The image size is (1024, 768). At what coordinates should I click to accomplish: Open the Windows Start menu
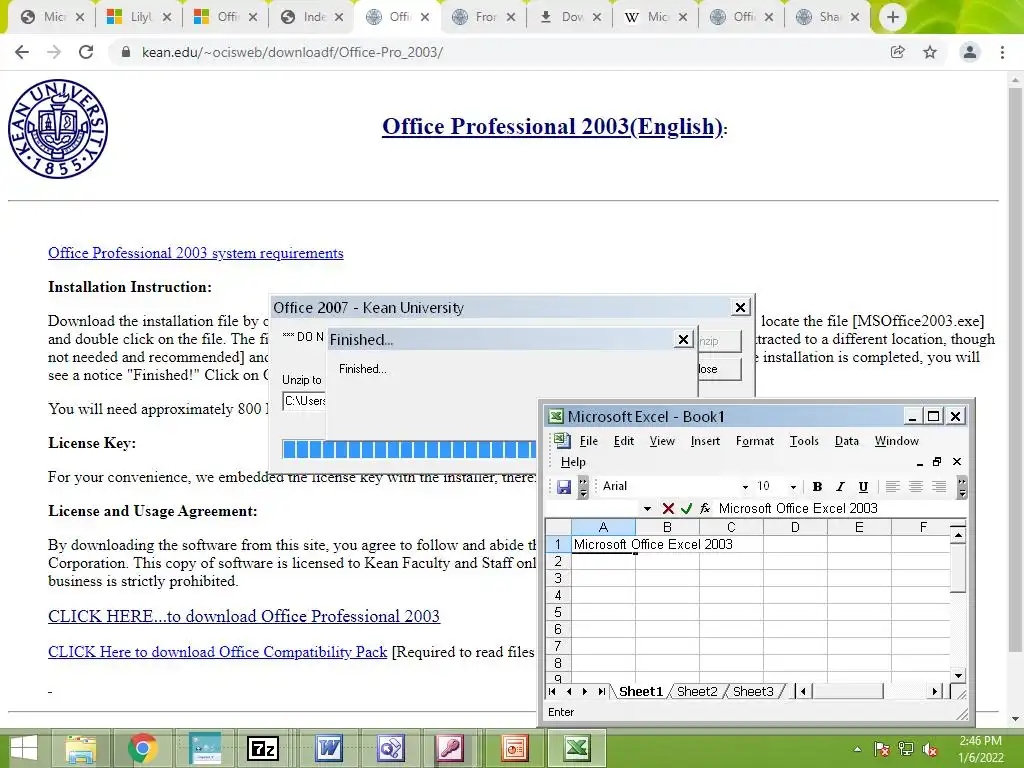(24, 748)
